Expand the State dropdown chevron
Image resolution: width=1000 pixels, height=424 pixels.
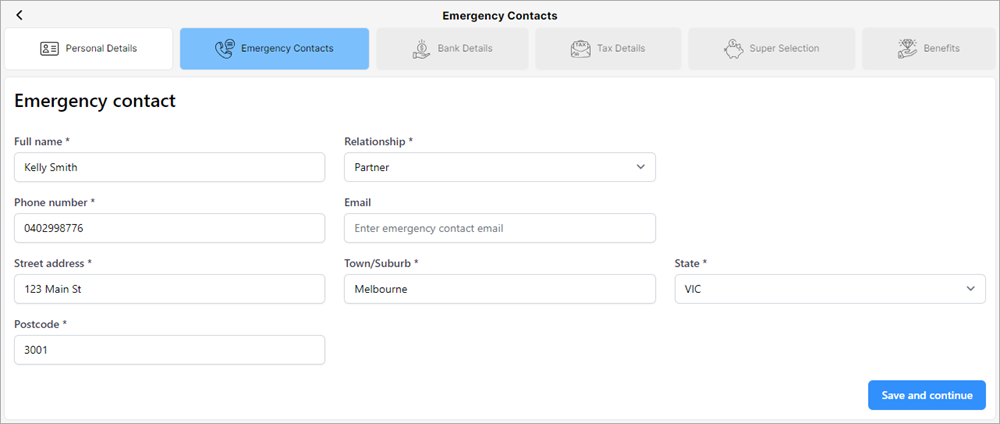coord(971,289)
